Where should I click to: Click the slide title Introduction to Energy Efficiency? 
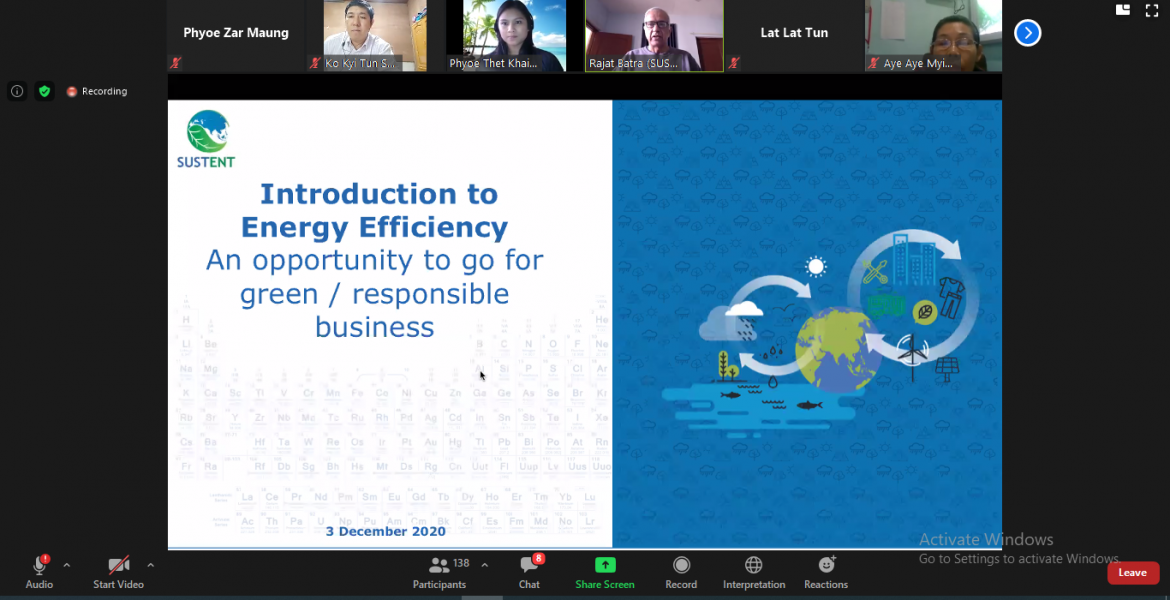point(375,210)
